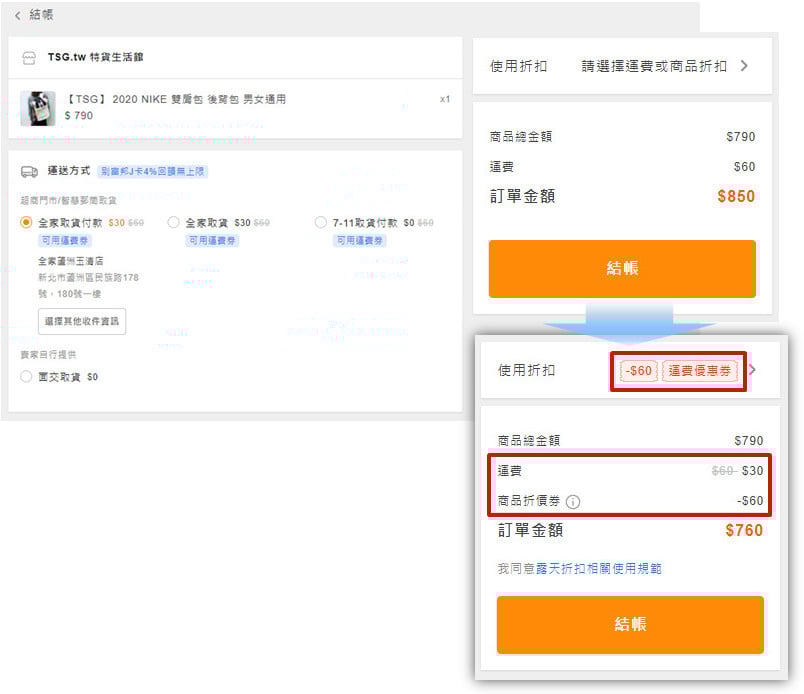The width and height of the screenshot is (804, 694).
Task: Select the 全家取貨 shipping radio button
Action: coord(174,222)
